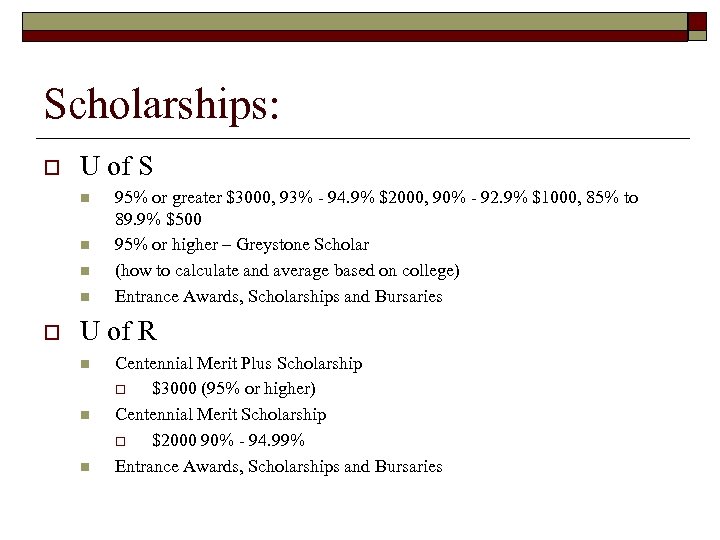The height and width of the screenshot is (540, 720).
Task: Click the "U of S" heading
Action: 116,165
